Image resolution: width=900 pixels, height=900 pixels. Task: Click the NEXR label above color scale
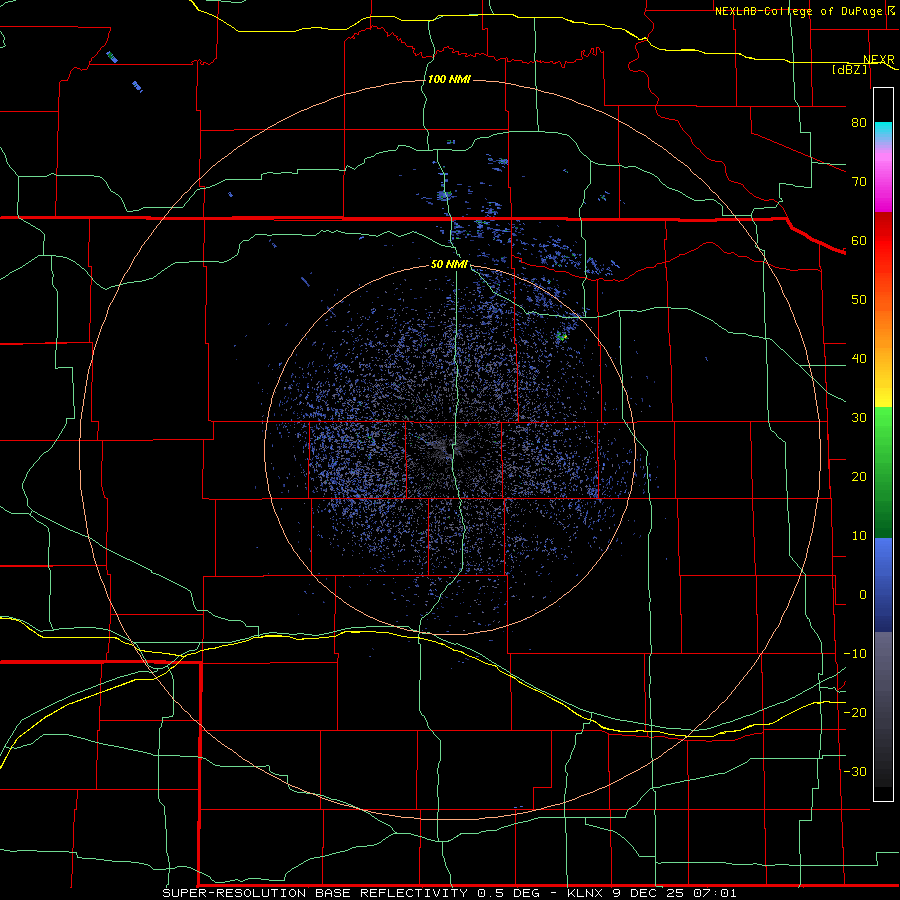[878, 60]
